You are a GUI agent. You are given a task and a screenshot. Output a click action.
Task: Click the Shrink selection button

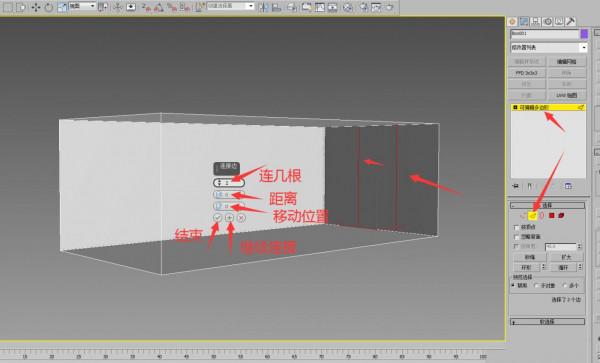click(530, 257)
